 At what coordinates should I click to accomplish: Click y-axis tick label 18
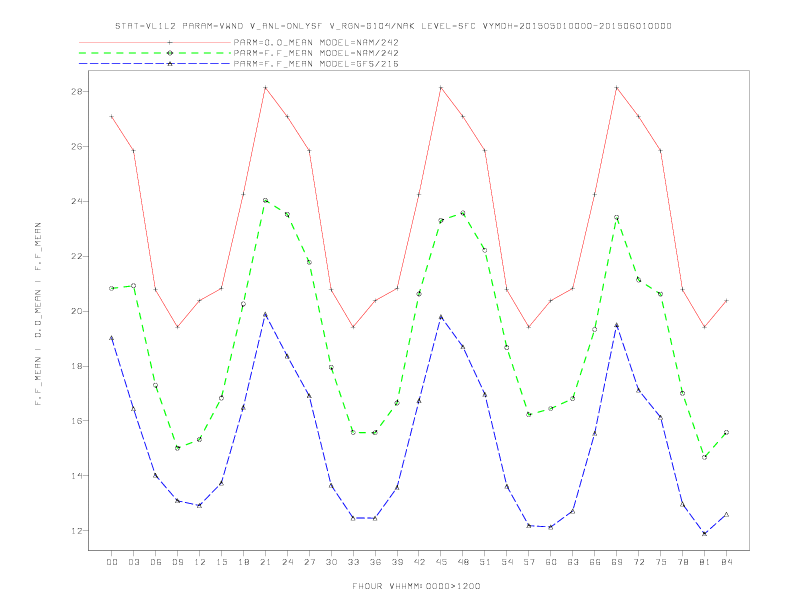(x=77, y=366)
